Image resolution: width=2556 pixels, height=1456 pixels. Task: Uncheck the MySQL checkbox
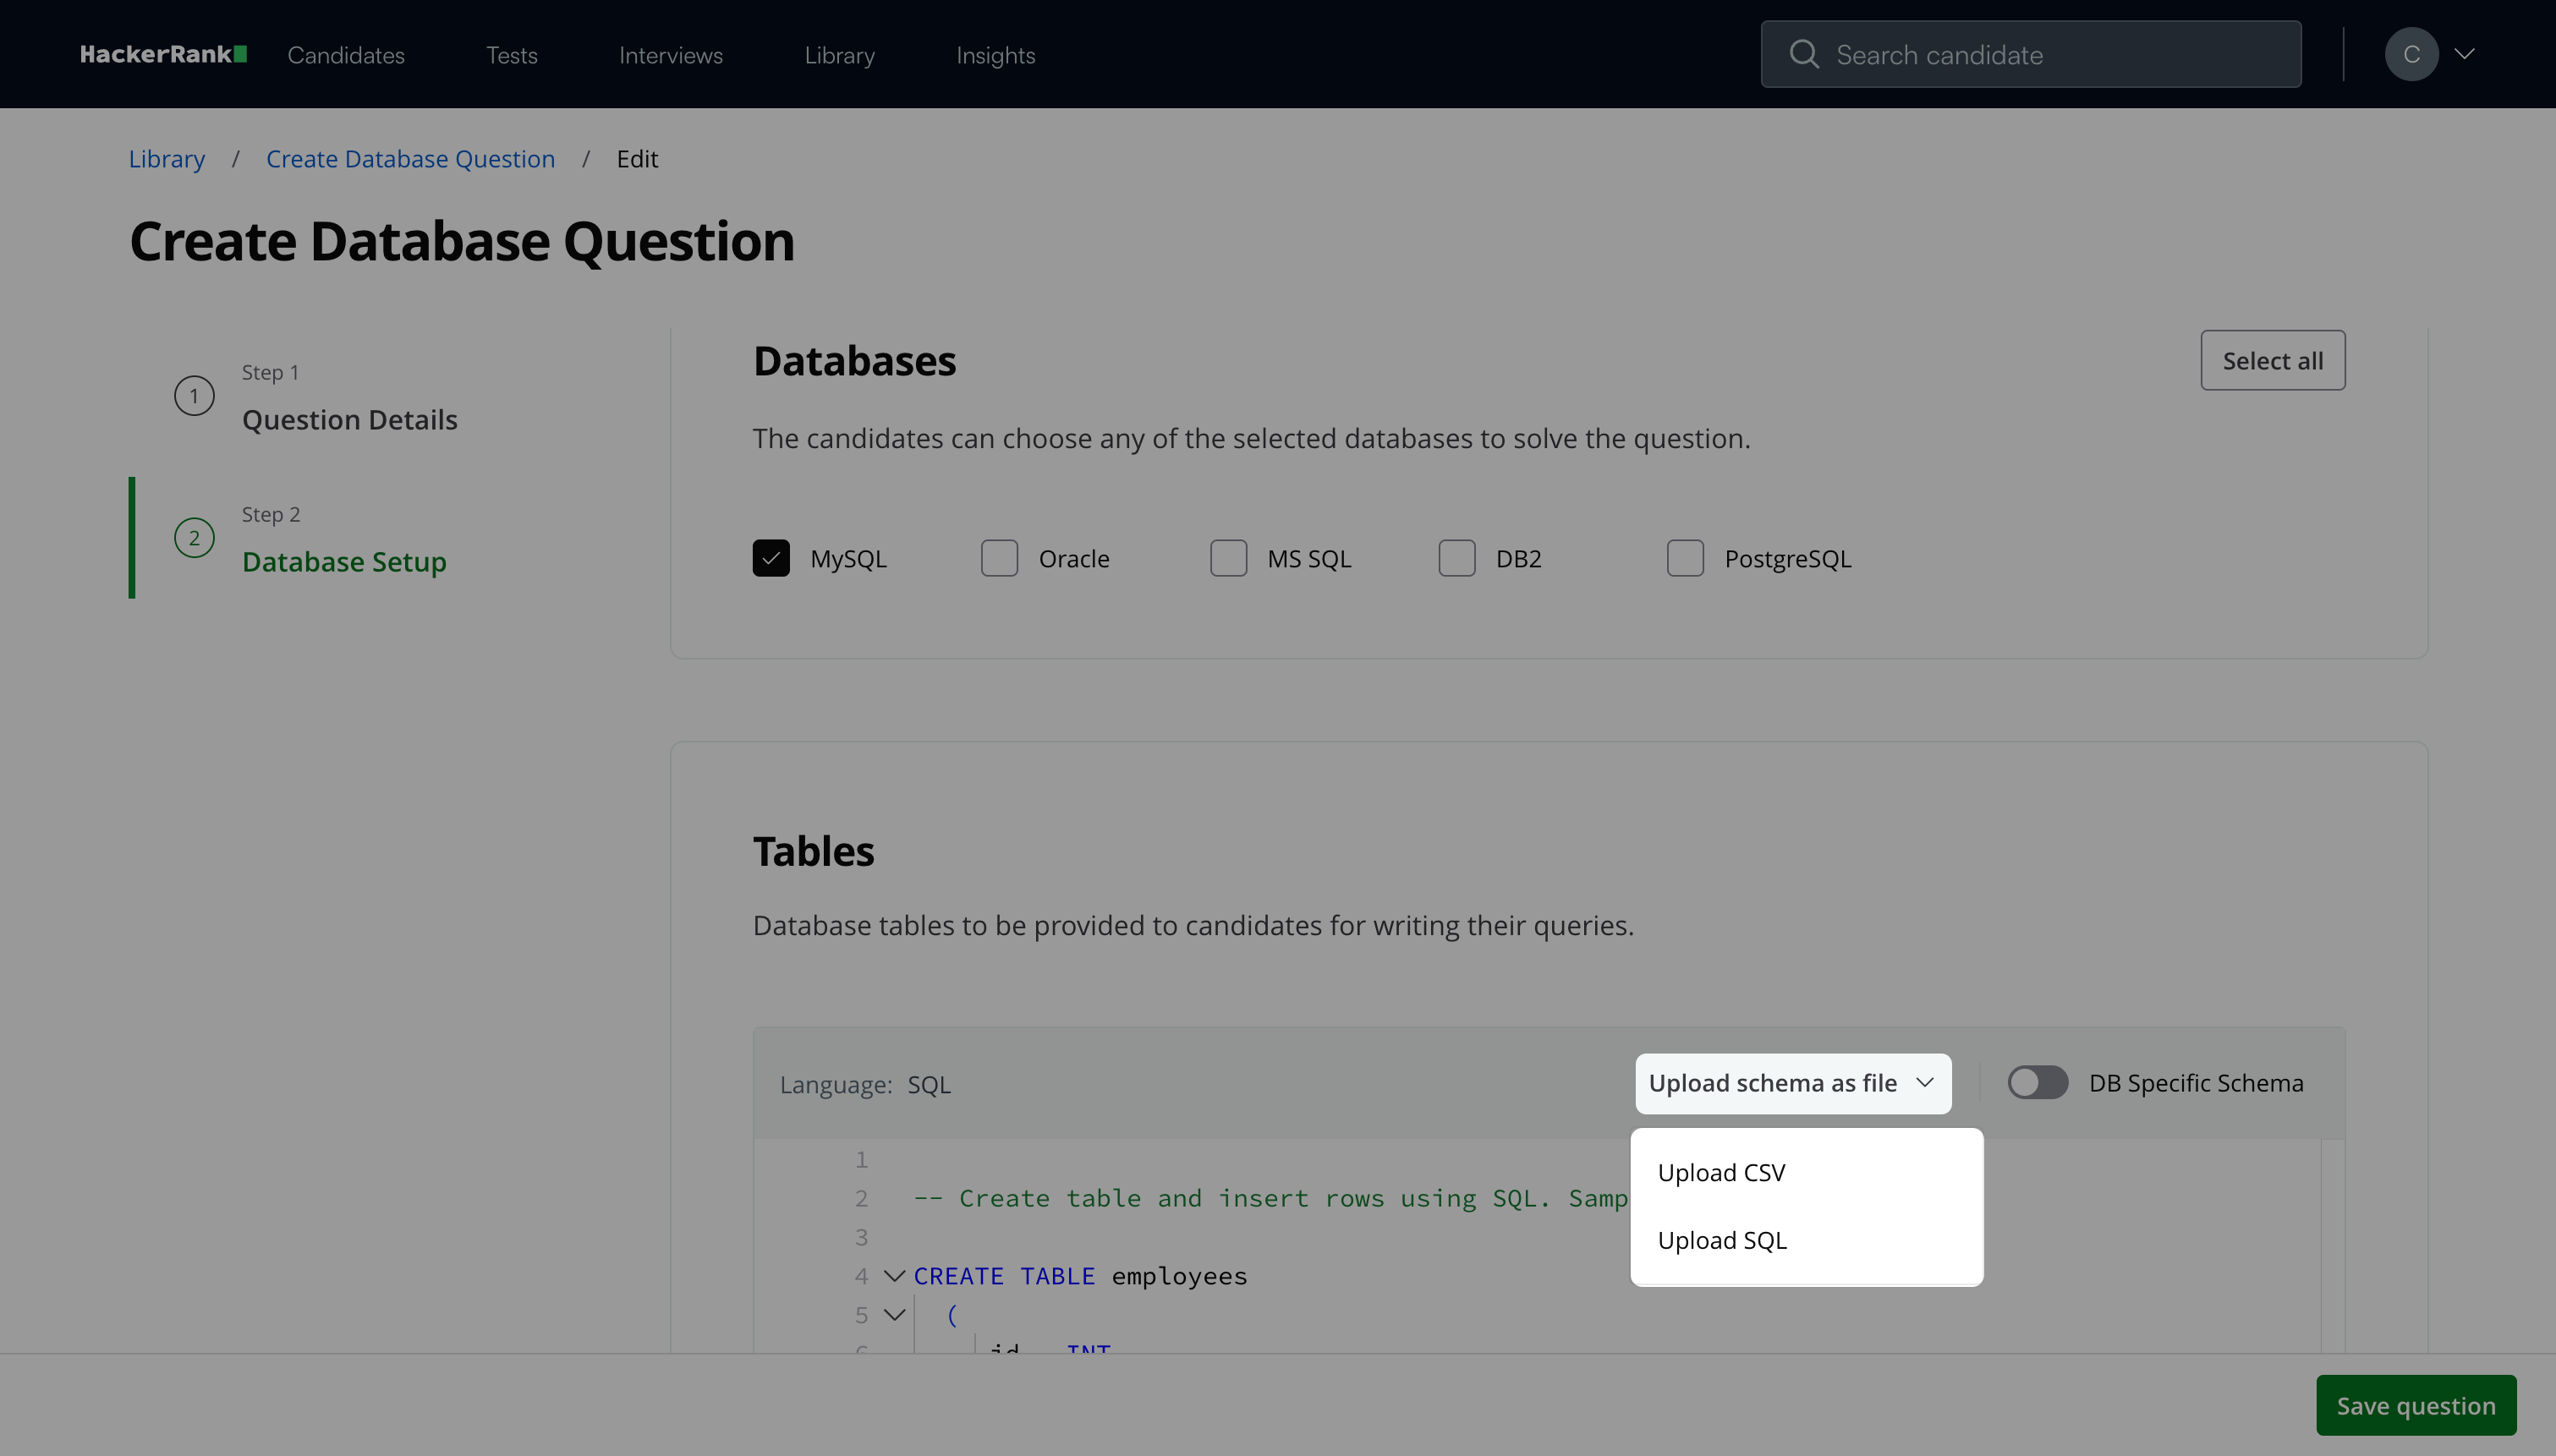pos(771,558)
